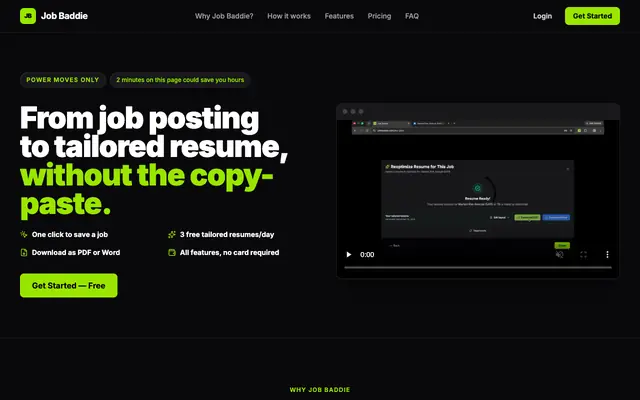Open the video more-options menu

tap(607, 255)
